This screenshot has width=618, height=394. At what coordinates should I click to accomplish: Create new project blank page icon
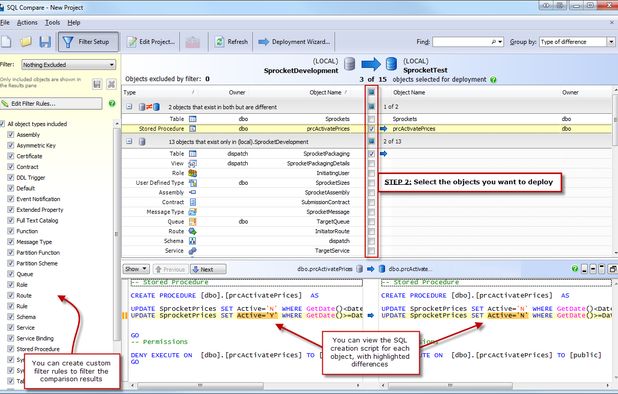(6, 41)
